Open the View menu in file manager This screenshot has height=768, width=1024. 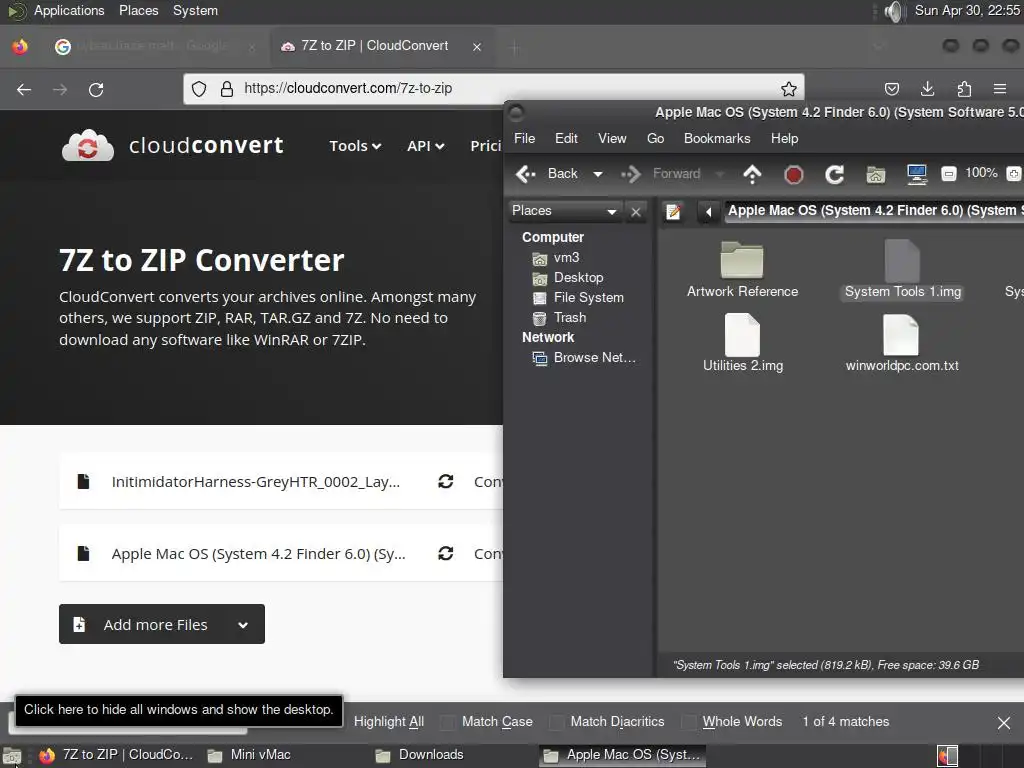coord(612,138)
